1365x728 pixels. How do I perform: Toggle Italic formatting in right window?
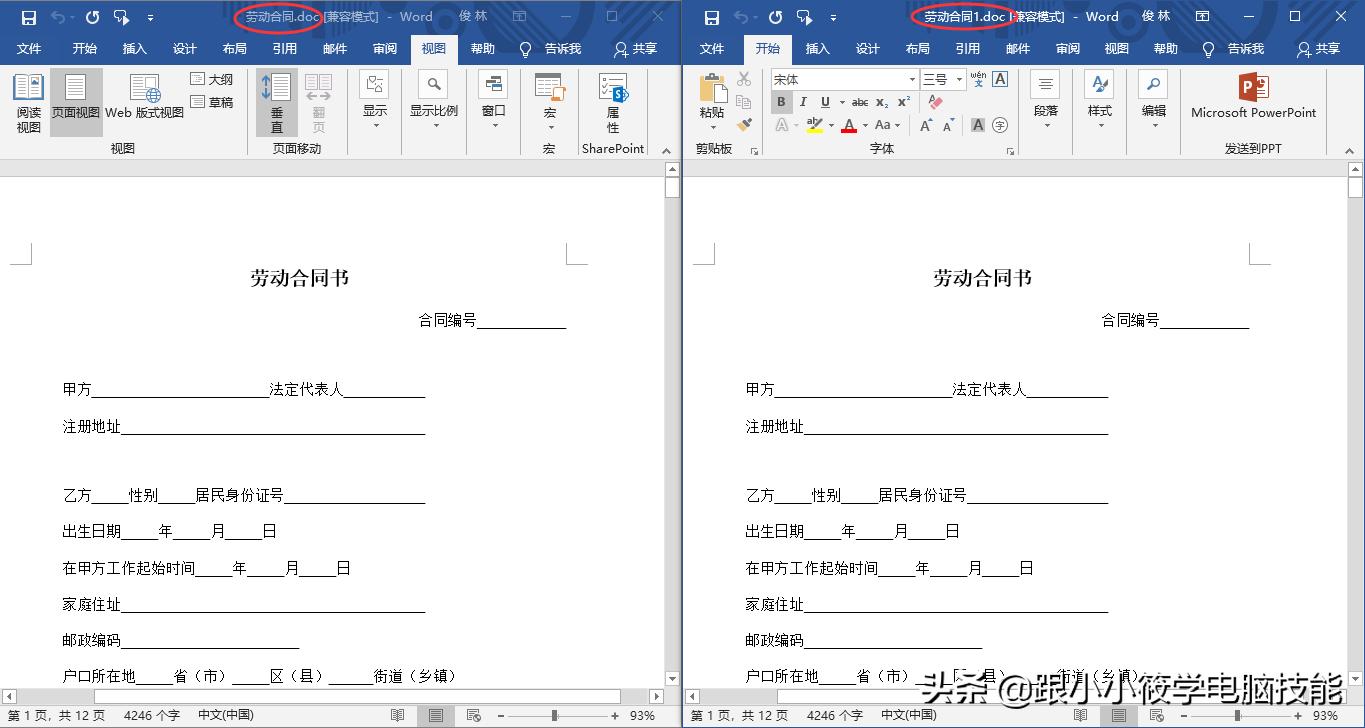coord(803,101)
